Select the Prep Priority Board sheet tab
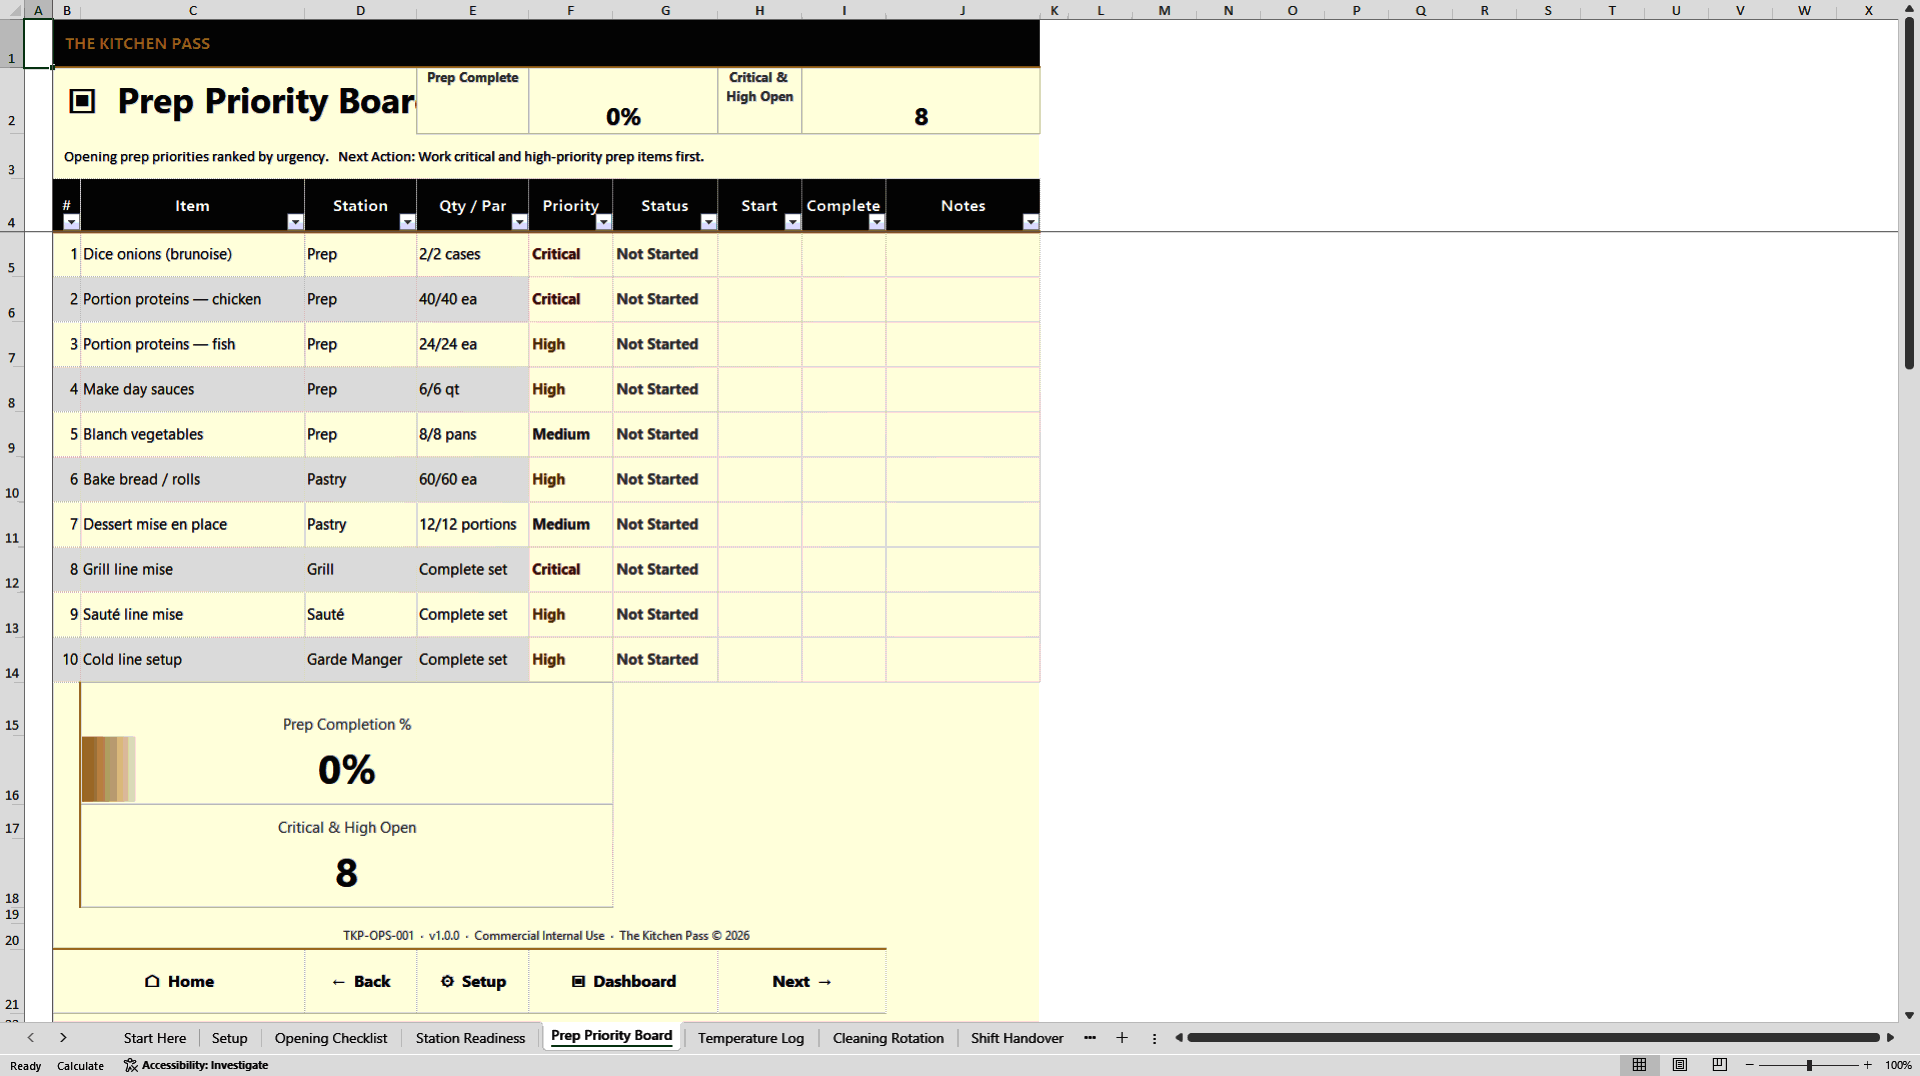Image resolution: width=1920 pixels, height=1076 pixels. 611,1036
